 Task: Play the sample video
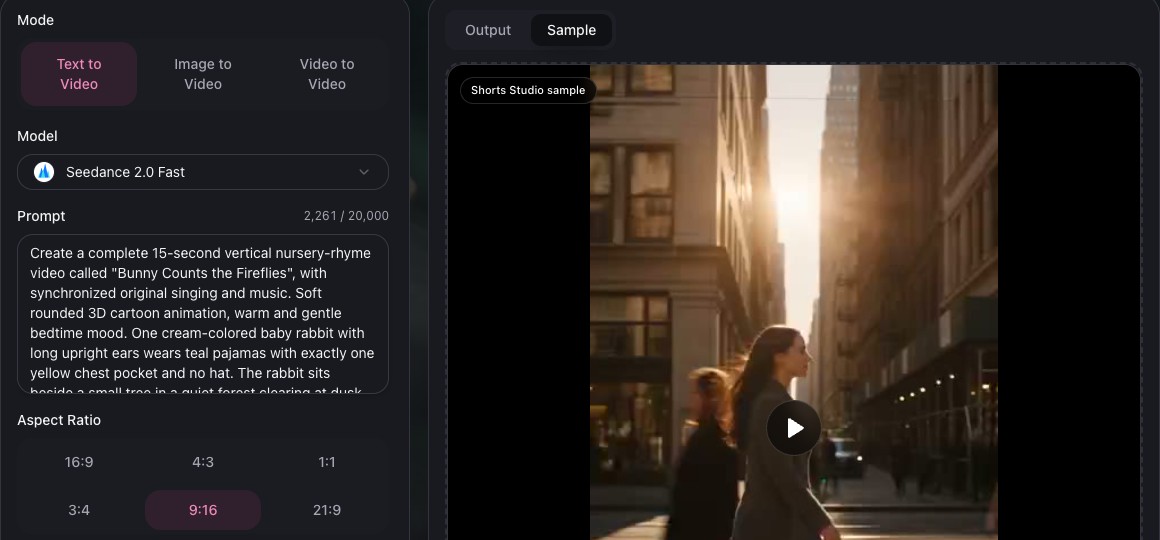tap(794, 428)
